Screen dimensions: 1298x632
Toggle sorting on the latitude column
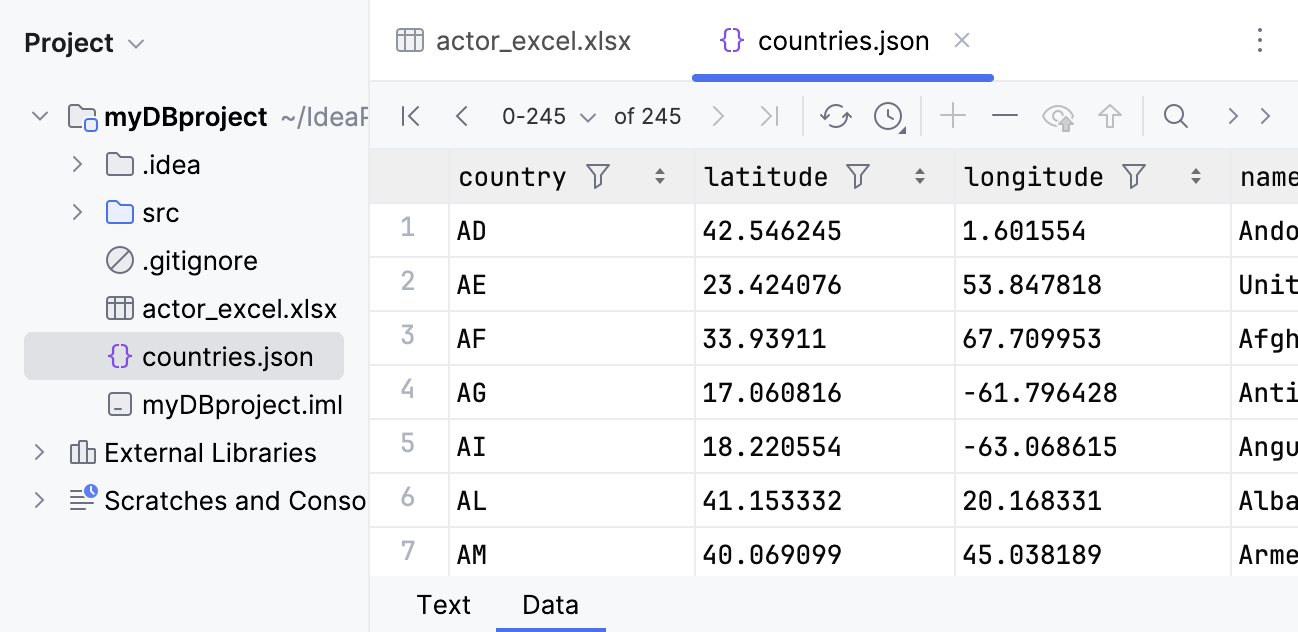tap(919, 176)
